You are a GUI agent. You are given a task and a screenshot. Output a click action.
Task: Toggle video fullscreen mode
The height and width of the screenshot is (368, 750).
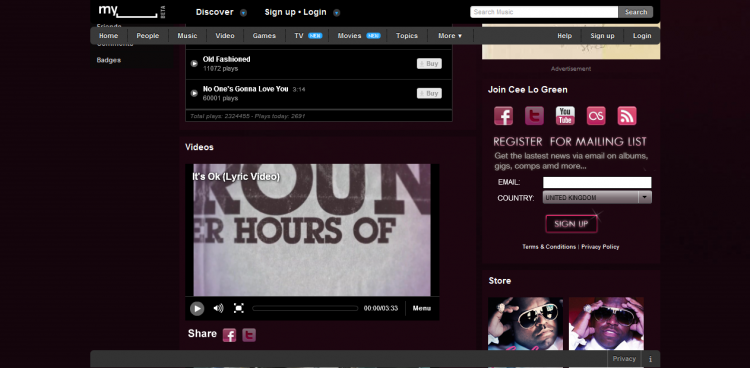pyautogui.click(x=239, y=308)
